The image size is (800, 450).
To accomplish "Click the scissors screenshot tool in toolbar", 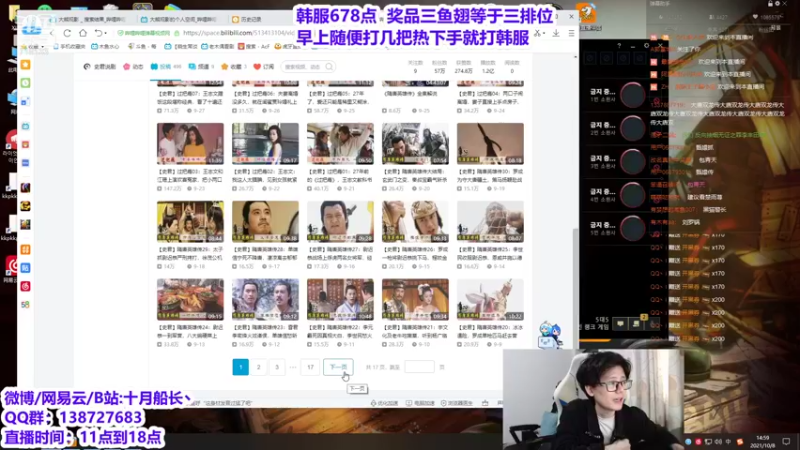I will pyautogui.click(x=538, y=33).
